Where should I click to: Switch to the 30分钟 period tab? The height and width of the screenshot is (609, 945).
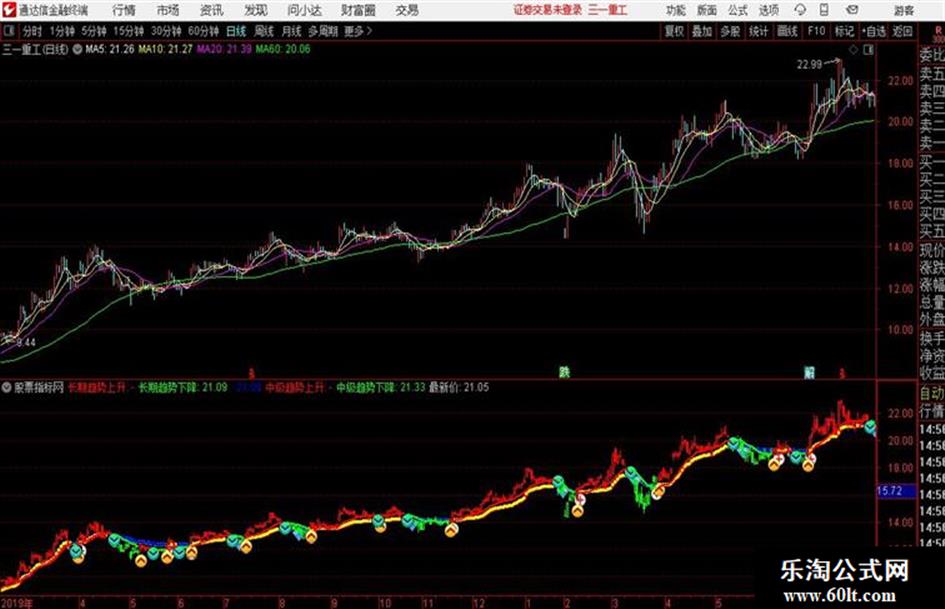(x=166, y=31)
